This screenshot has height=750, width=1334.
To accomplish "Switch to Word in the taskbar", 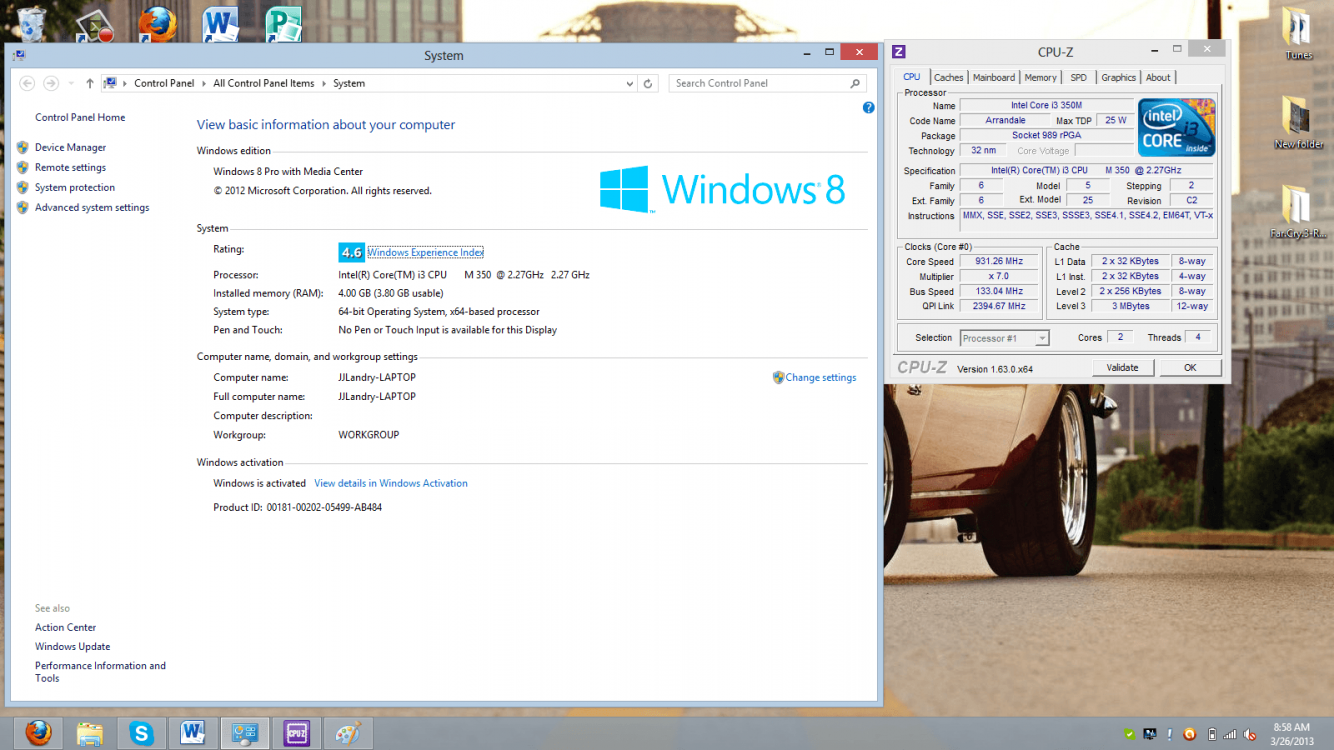I will [193, 733].
